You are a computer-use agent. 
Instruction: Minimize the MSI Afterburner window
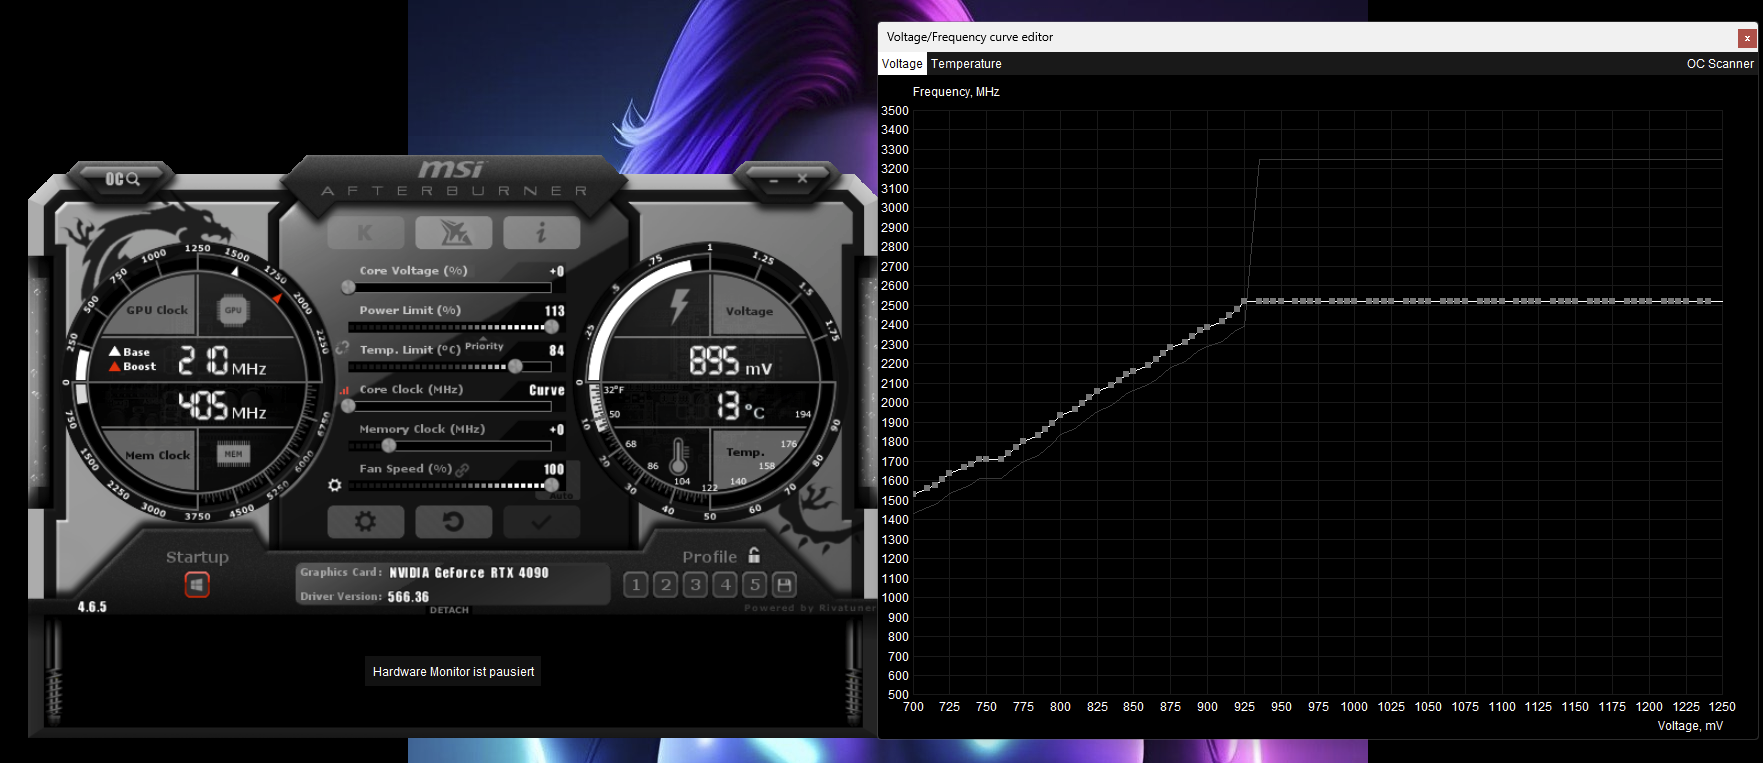tap(773, 179)
